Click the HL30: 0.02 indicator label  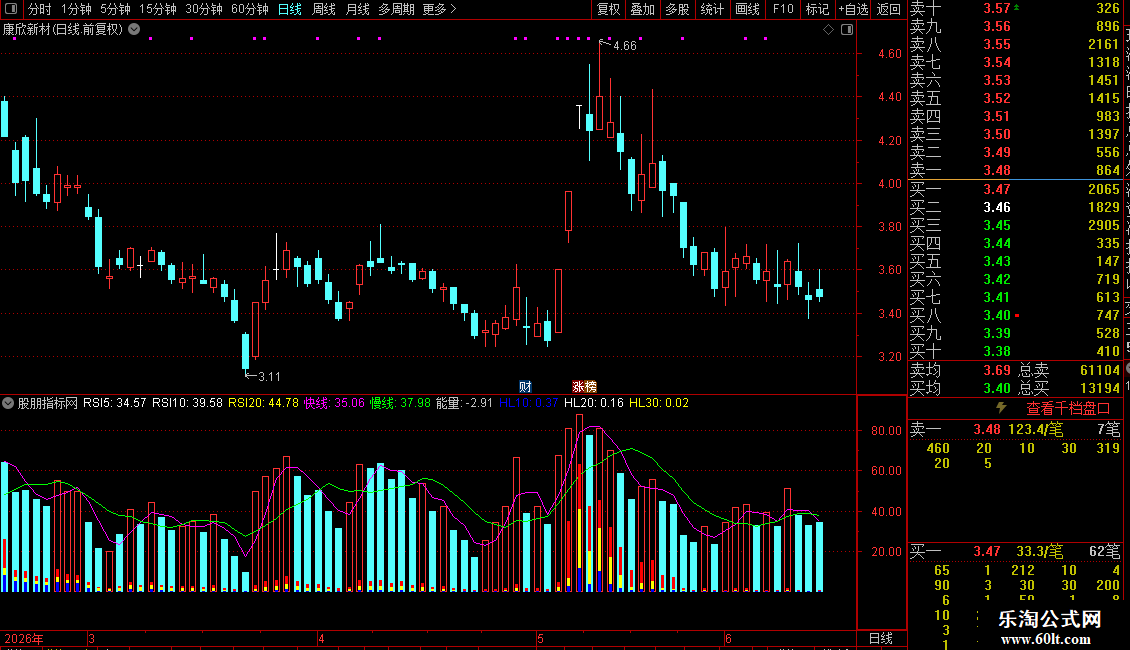(x=659, y=403)
